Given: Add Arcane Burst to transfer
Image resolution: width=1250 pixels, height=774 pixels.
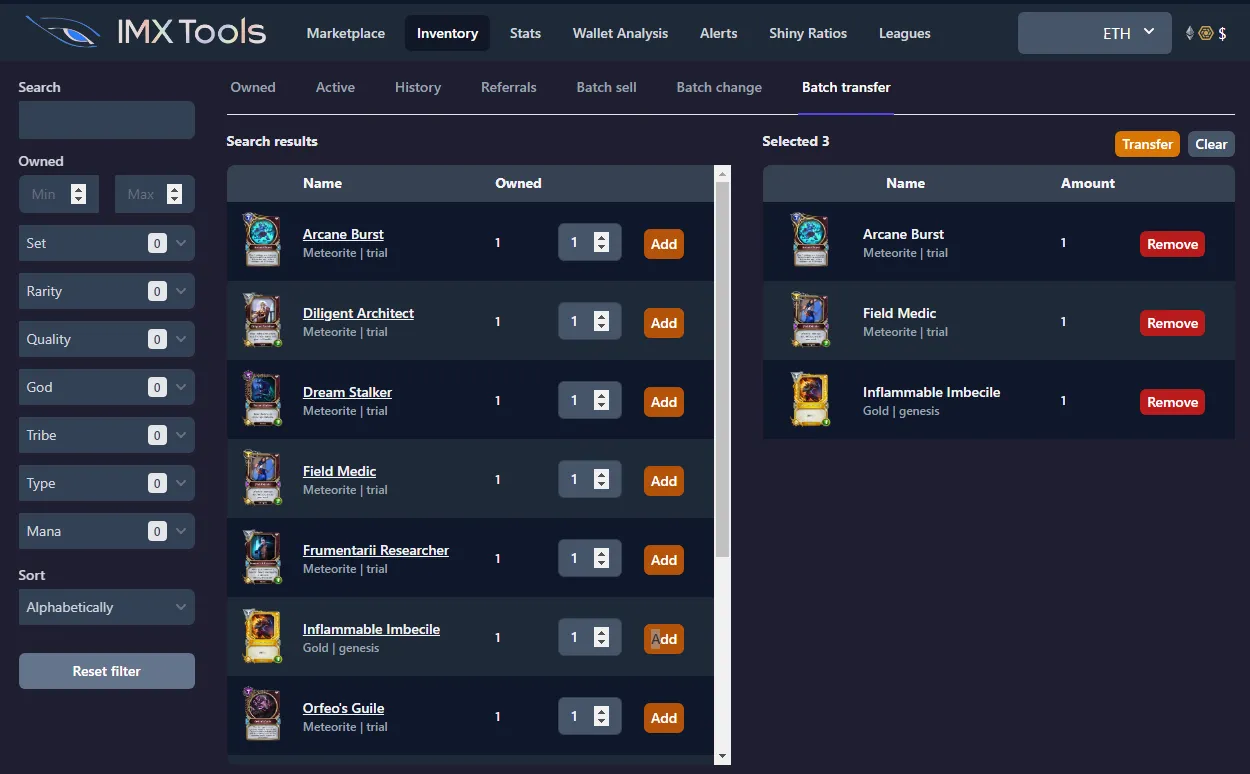Looking at the screenshot, I should (x=664, y=244).
